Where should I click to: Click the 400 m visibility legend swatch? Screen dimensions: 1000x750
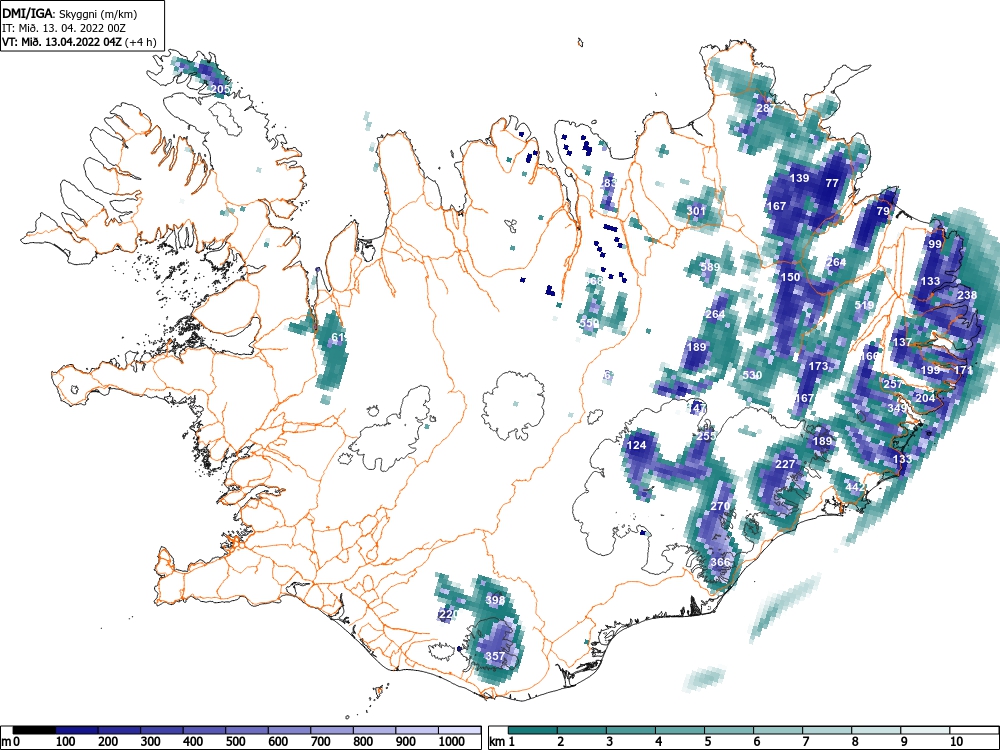205,730
